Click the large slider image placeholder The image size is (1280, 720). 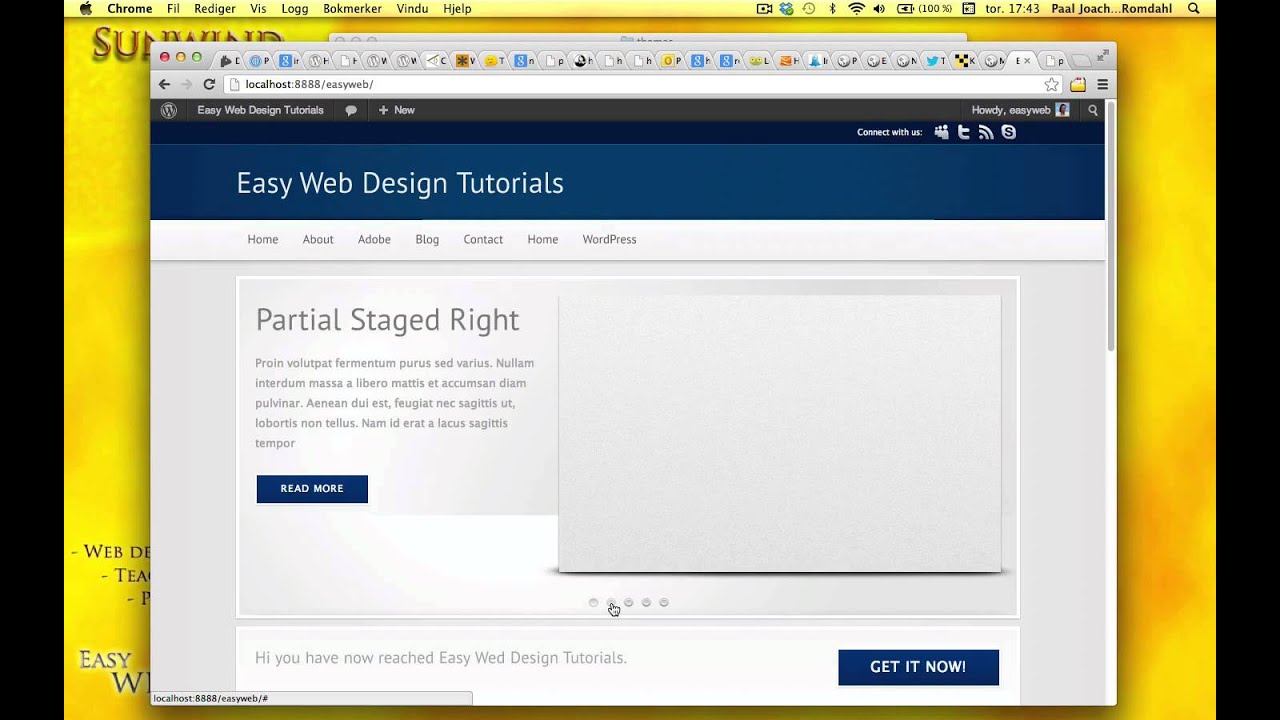[x=779, y=434]
